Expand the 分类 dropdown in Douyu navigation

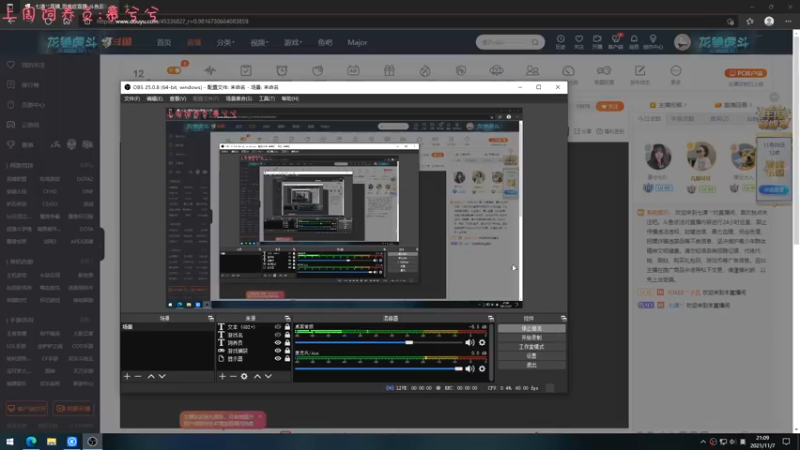click(225, 42)
